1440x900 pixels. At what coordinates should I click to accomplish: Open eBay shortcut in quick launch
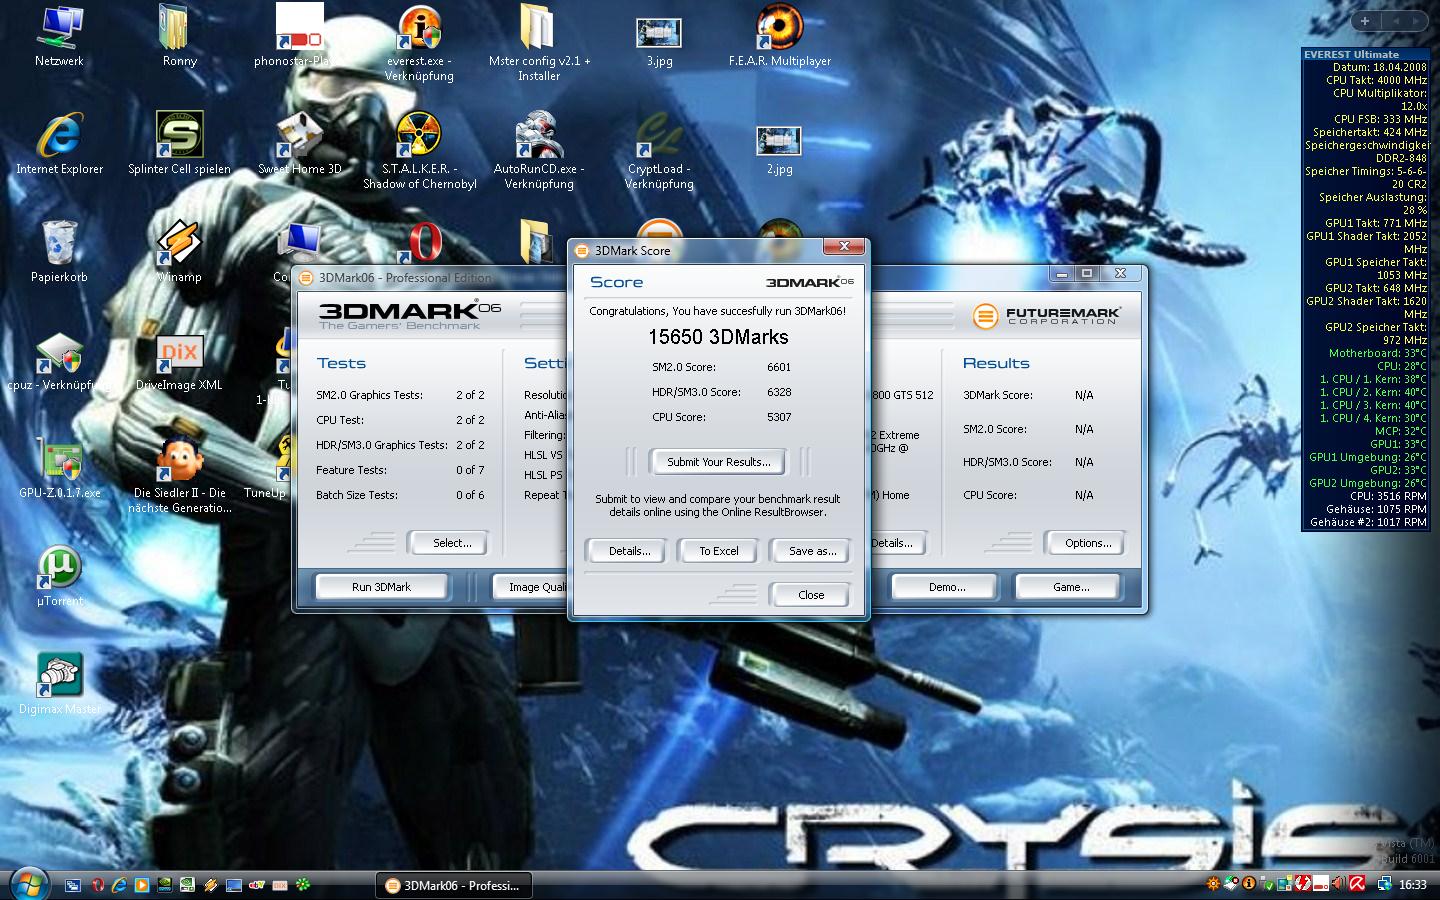[x=257, y=885]
